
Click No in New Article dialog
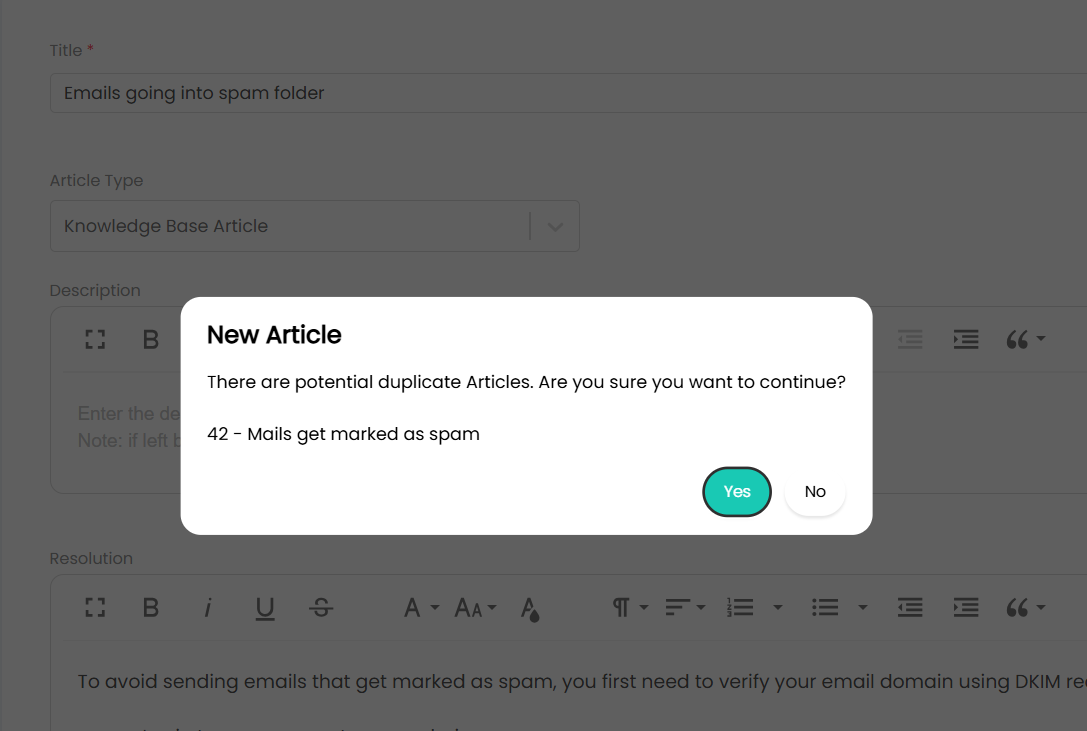tap(815, 492)
